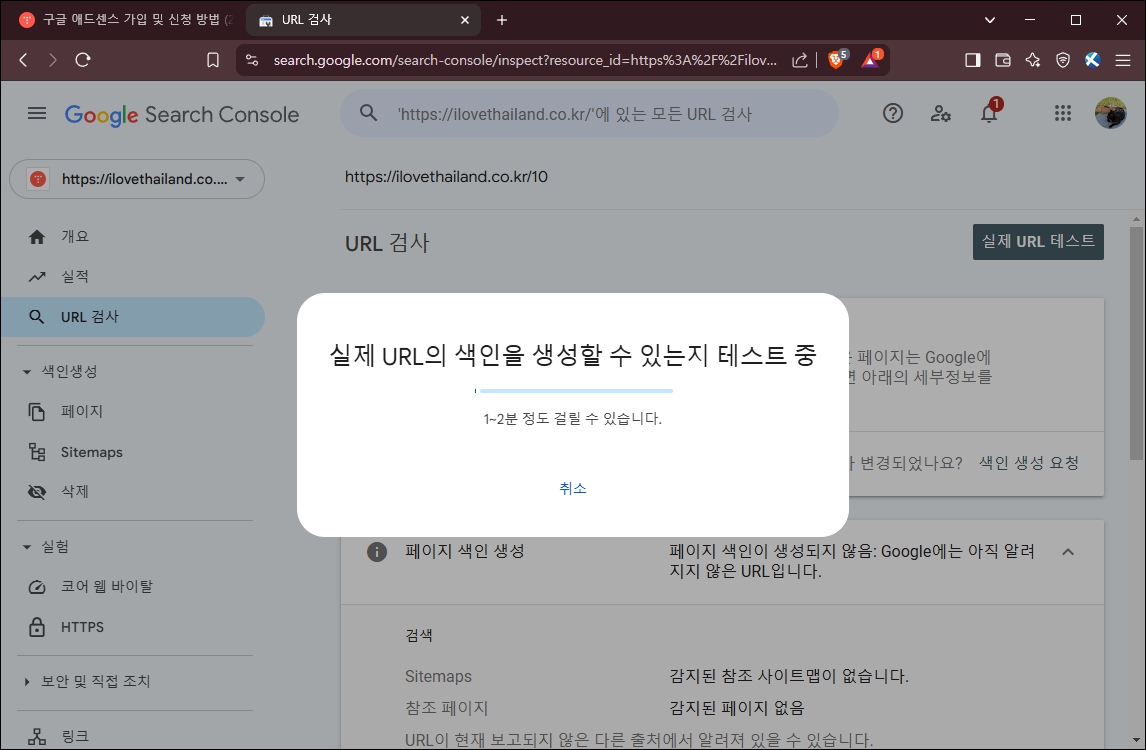Close the URL 검사 tab
This screenshot has height=750, width=1146.
coord(465,20)
